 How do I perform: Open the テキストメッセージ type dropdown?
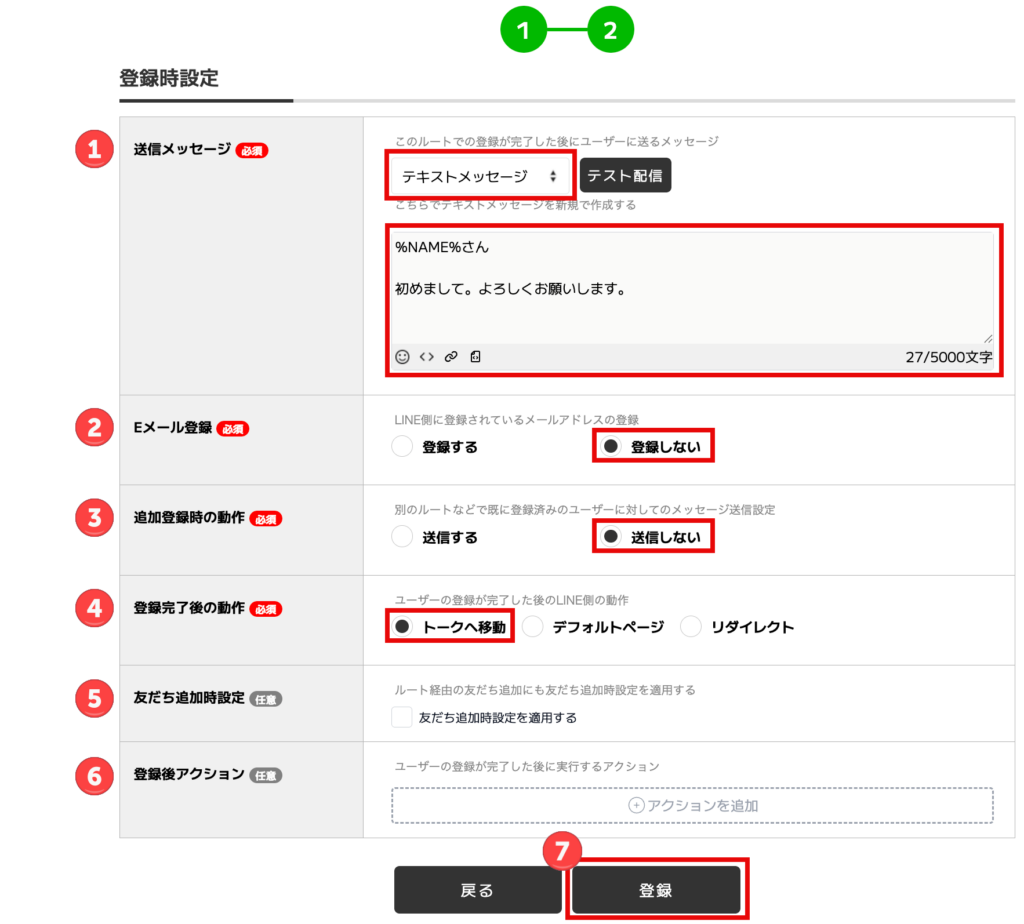click(480, 176)
